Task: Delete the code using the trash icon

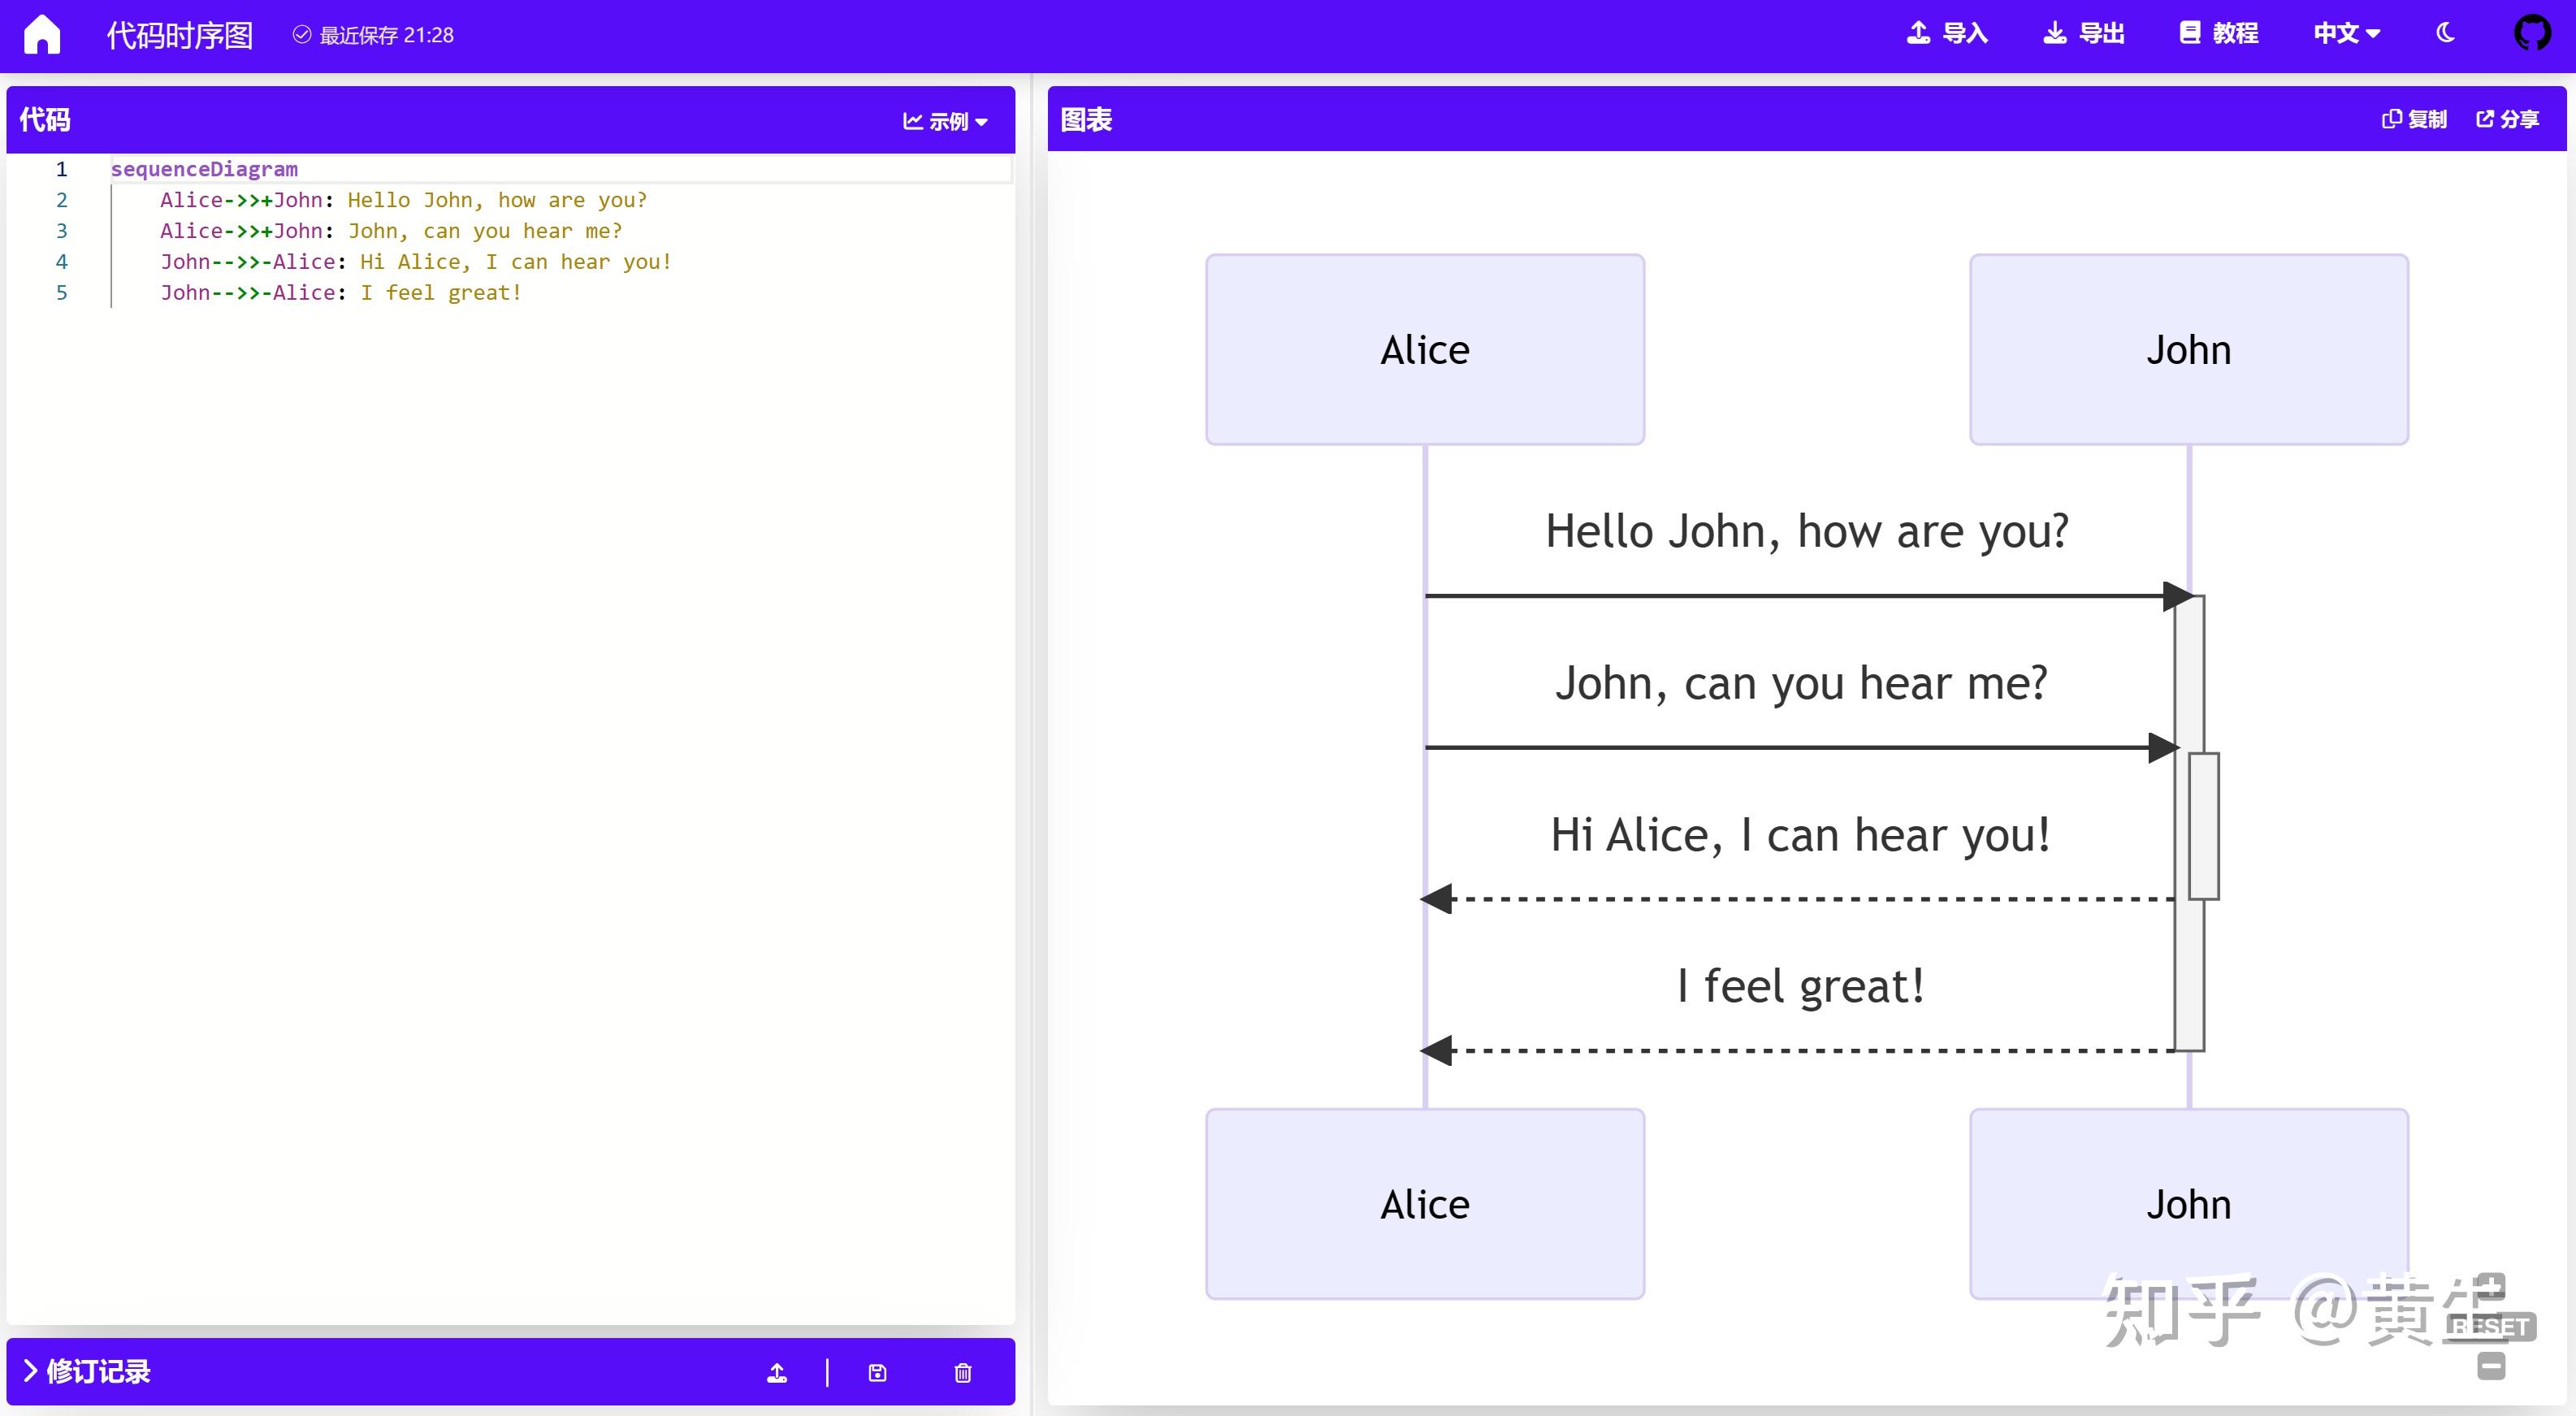Action: (x=962, y=1372)
